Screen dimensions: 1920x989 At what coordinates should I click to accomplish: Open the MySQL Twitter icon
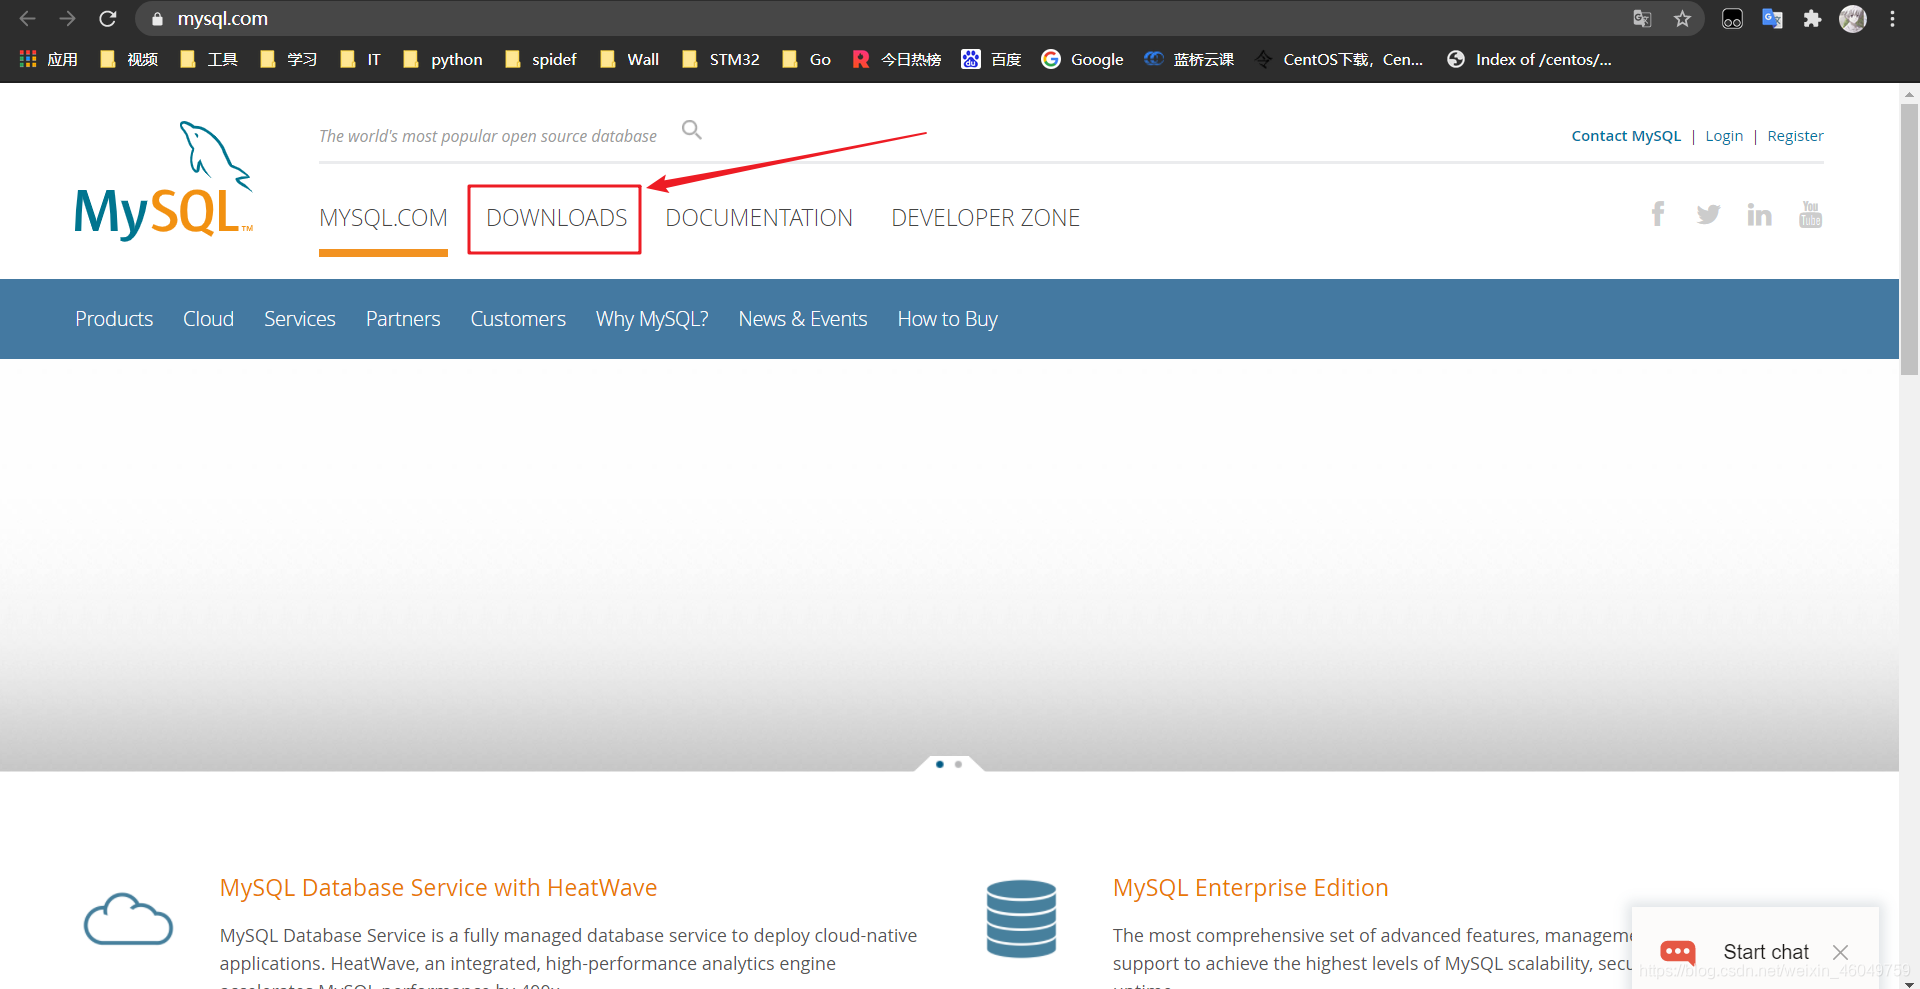1708,214
